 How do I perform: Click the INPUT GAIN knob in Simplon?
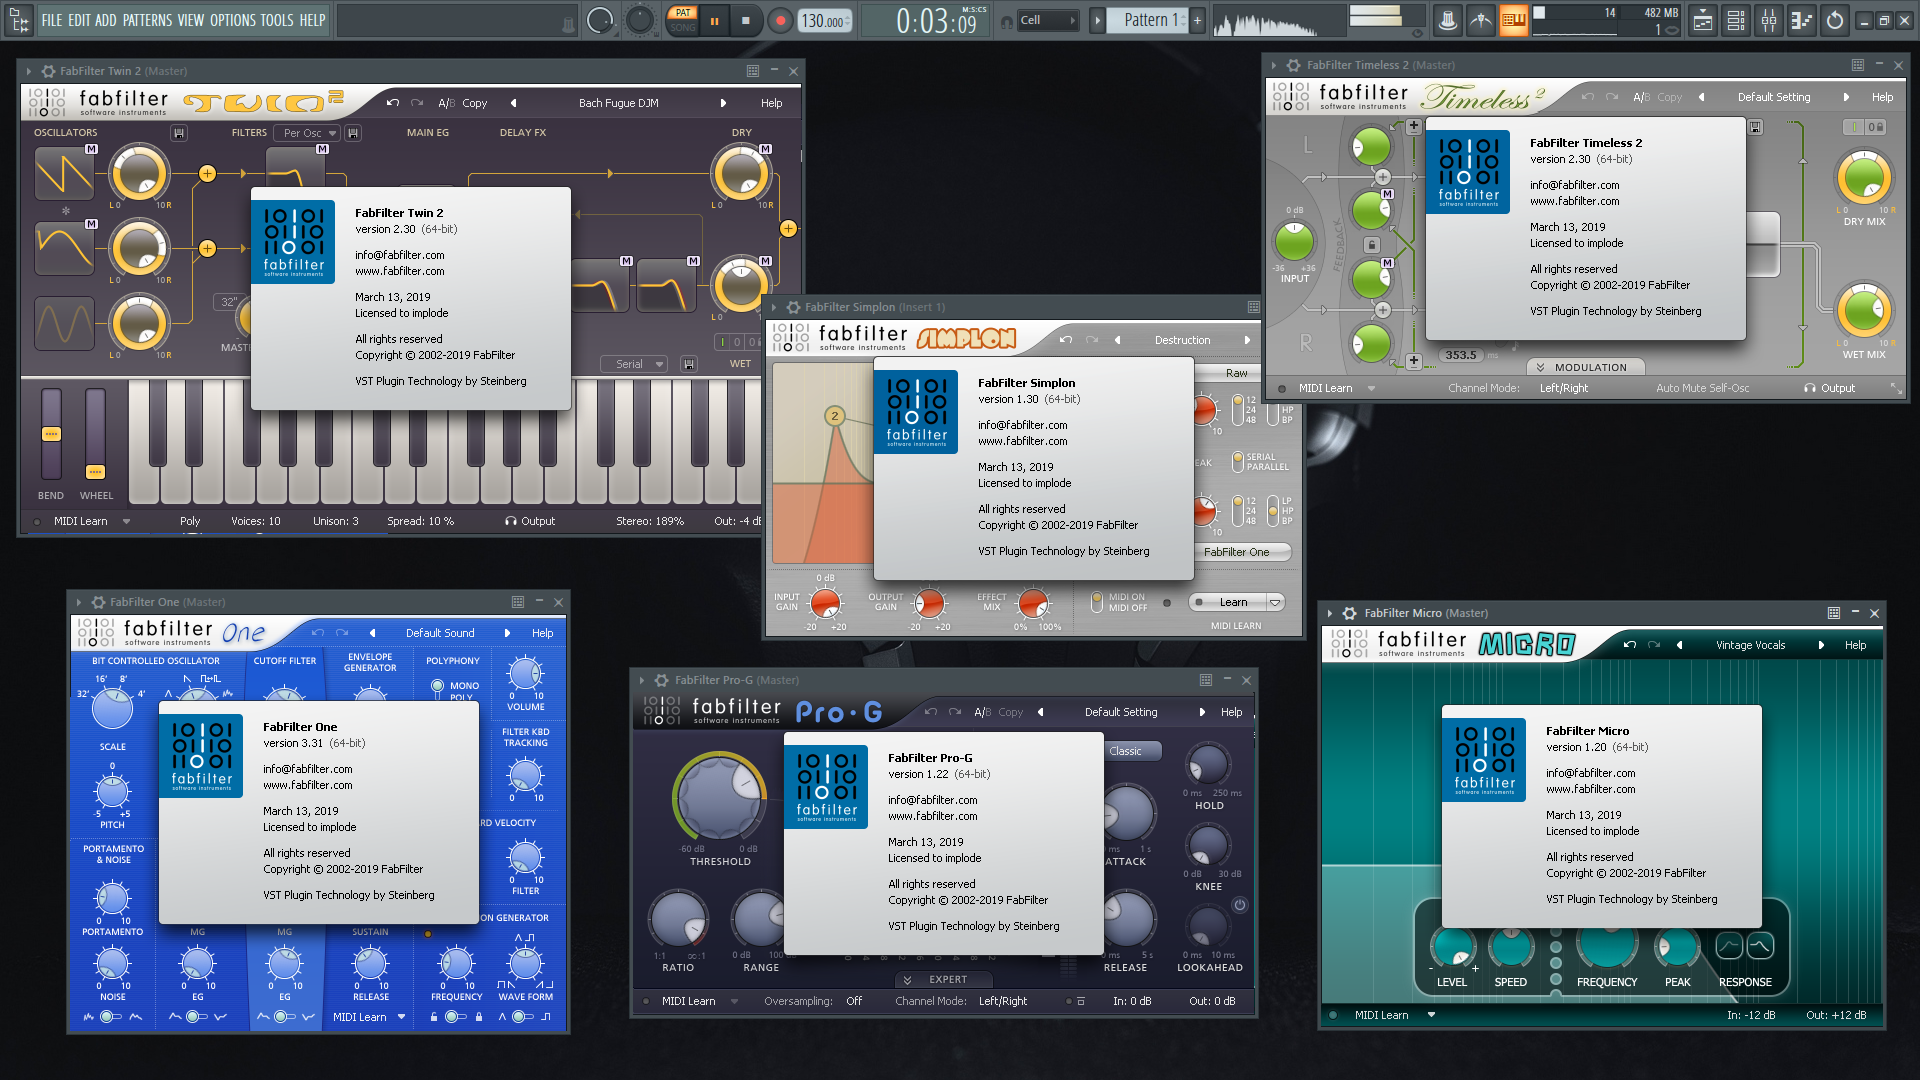824,603
